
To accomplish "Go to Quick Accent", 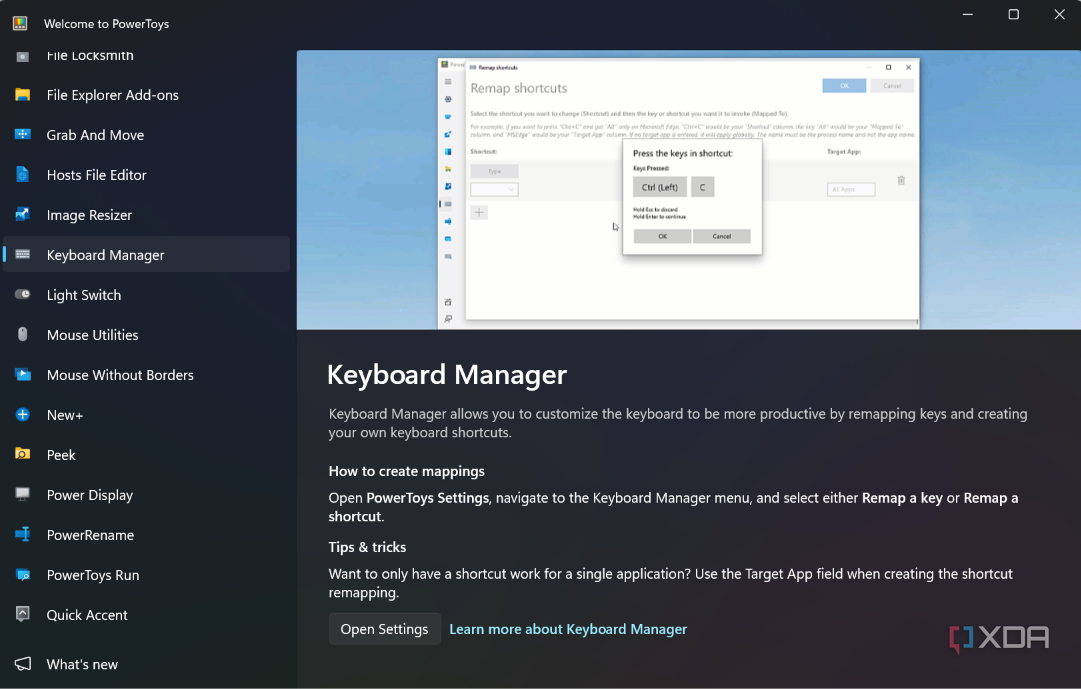I will [146, 615].
